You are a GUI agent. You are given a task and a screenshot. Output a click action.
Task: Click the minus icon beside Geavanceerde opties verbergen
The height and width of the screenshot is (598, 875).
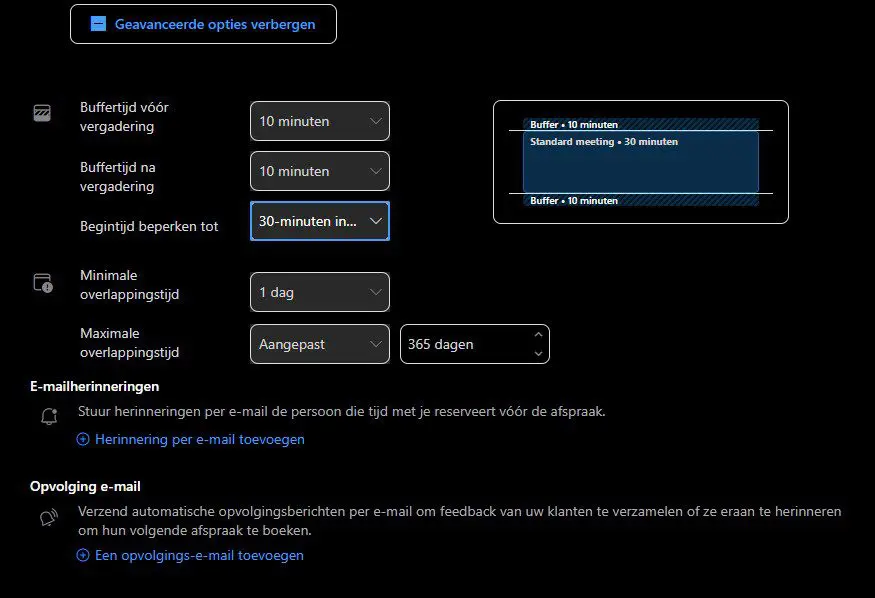tap(98, 24)
